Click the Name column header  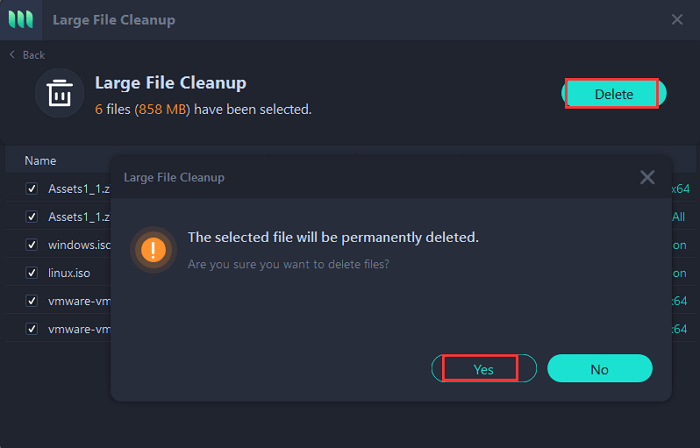(x=40, y=160)
